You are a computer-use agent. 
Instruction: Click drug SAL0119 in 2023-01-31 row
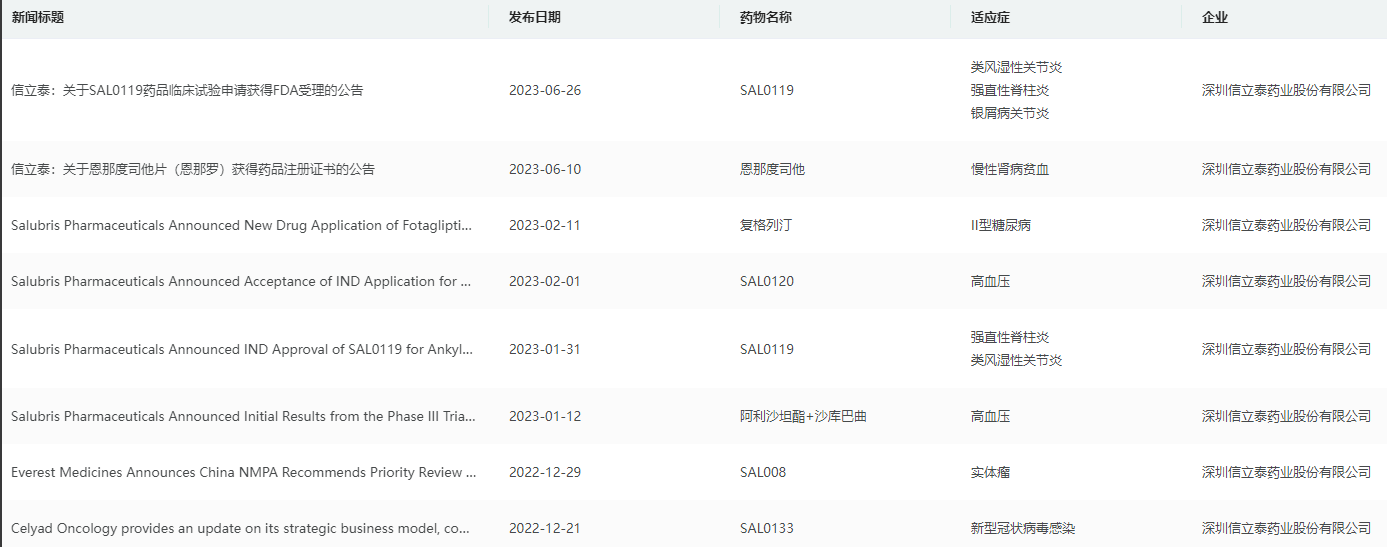click(767, 349)
